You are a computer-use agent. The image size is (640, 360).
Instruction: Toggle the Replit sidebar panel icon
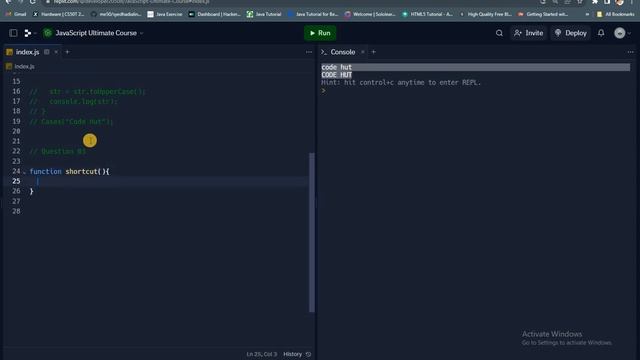(13, 33)
